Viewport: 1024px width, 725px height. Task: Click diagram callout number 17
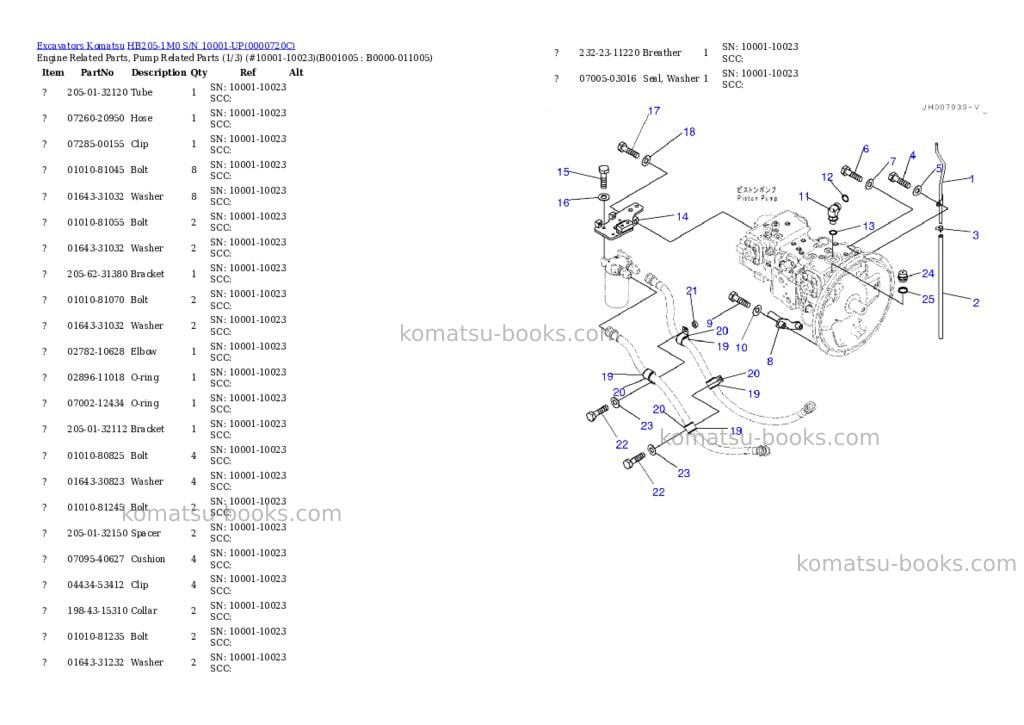click(654, 111)
